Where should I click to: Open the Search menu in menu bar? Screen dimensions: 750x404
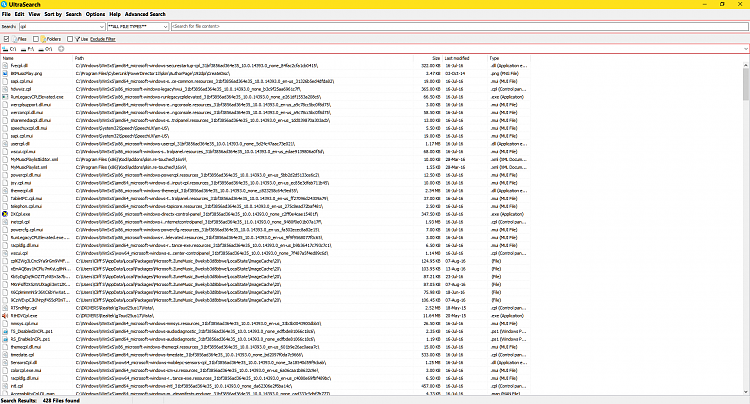74,14
